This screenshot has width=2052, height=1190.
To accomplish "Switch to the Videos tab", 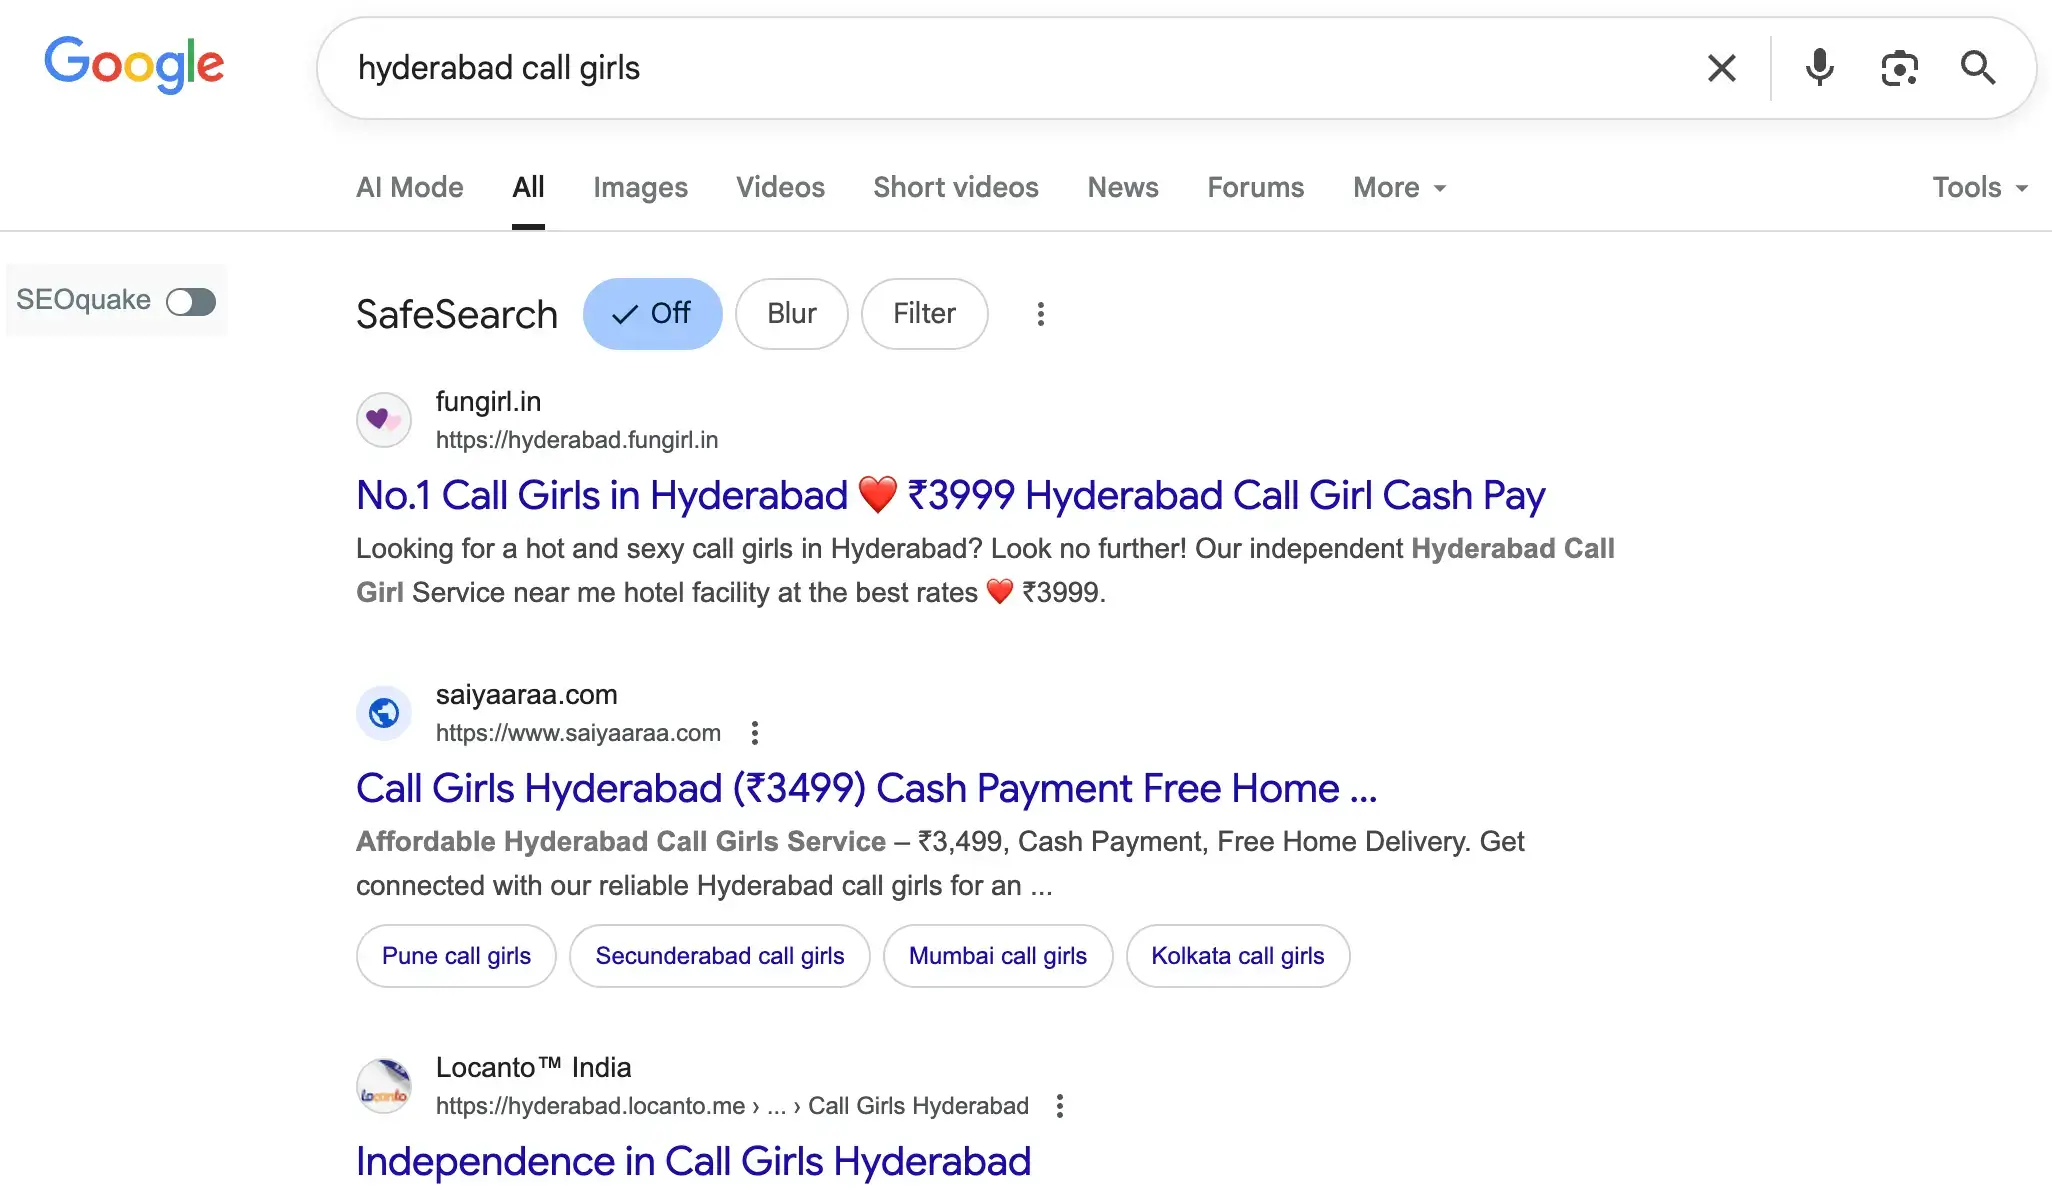I will (780, 188).
